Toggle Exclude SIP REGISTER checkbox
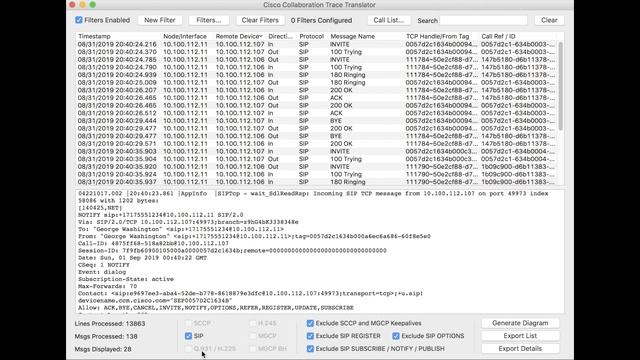Screen dimensions: 640x360 click(310, 336)
